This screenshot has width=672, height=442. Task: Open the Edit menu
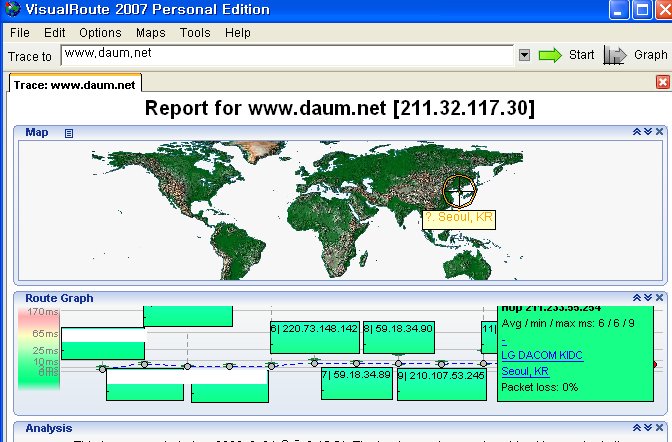tap(54, 33)
